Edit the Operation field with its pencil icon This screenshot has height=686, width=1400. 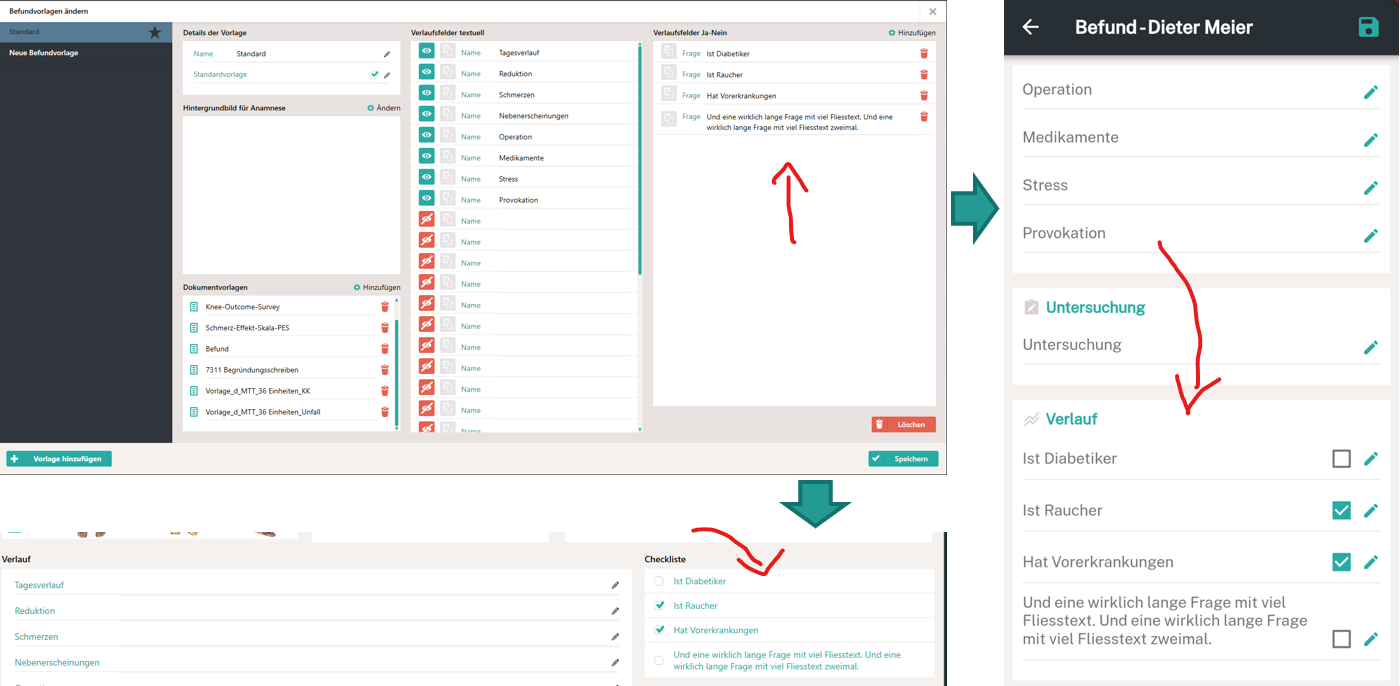pos(1370,92)
